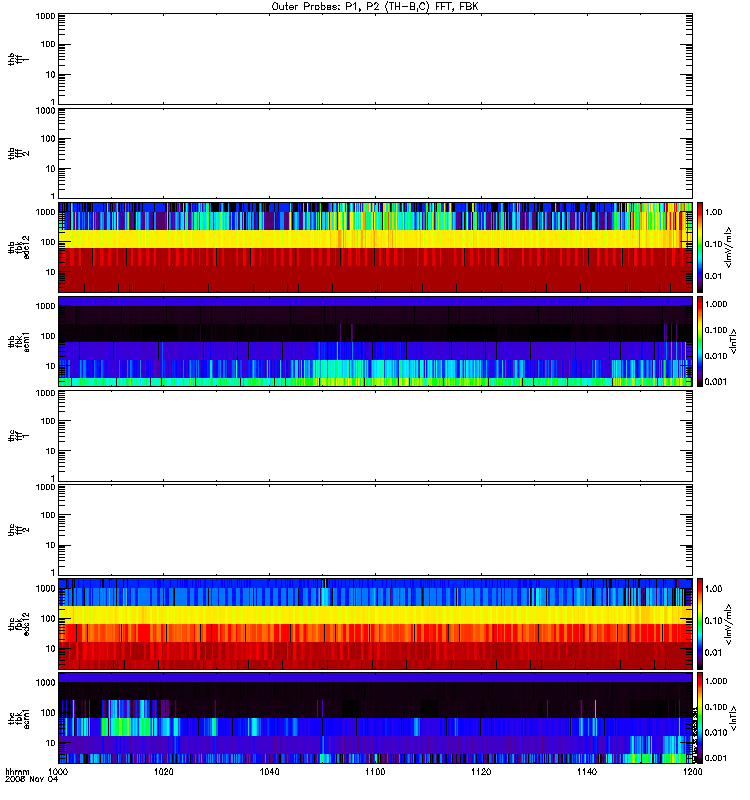This screenshot has width=750, height=800.
Task: Click the empty thb fff 1 plot panel
Action: 375,59
